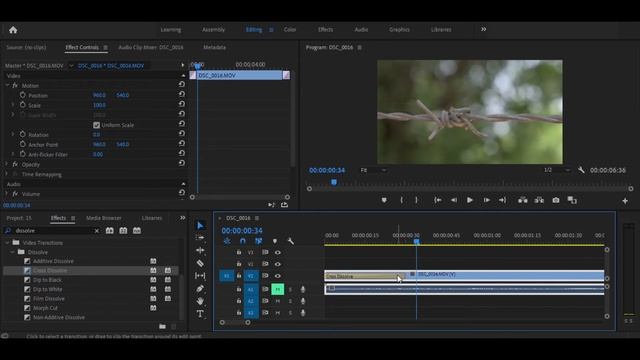
Task: Select the Additive Dissolve transition
Action: [53, 261]
